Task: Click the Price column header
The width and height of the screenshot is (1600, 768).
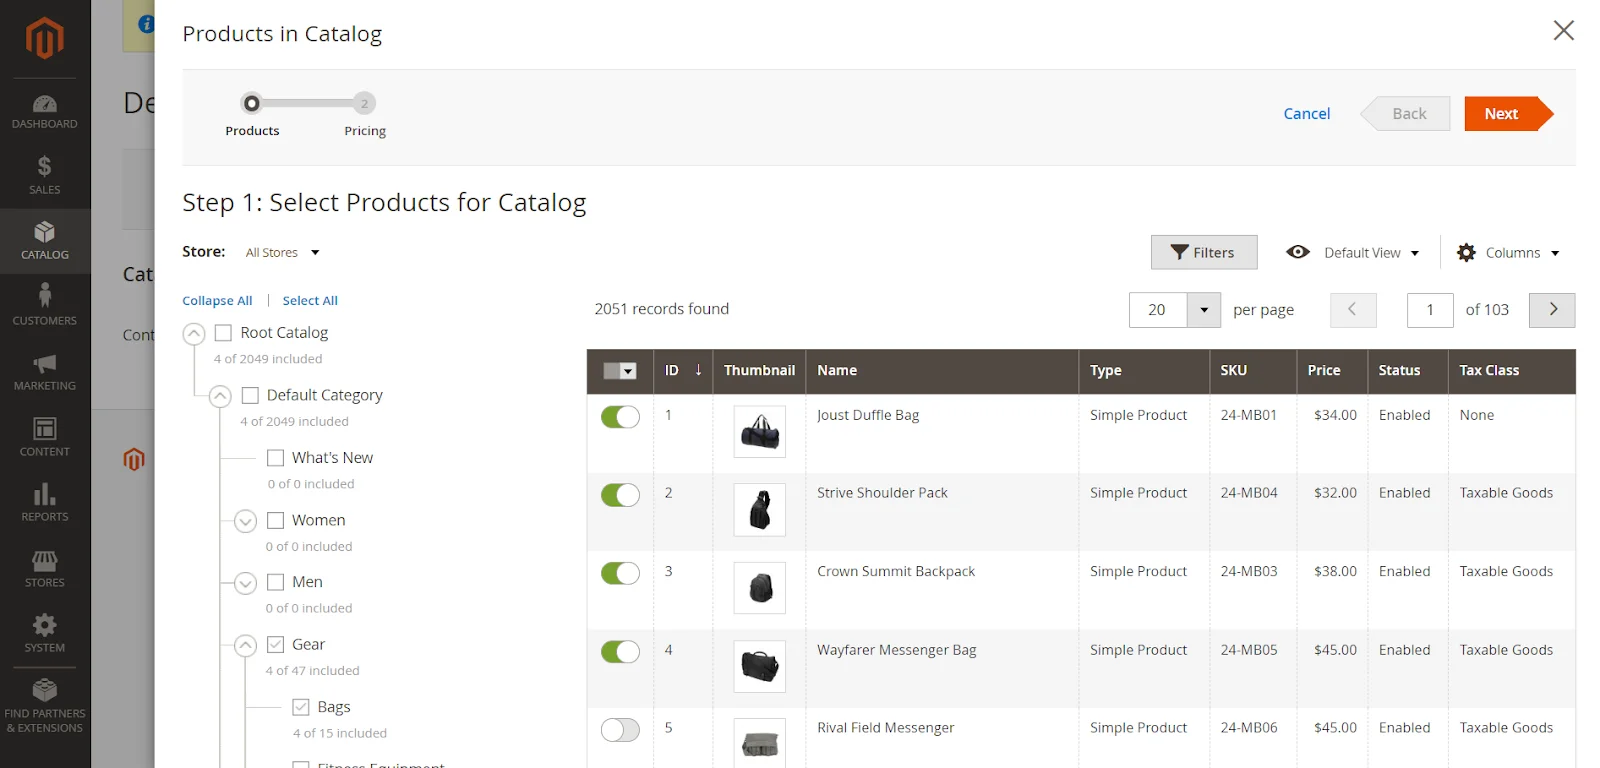Action: pos(1332,371)
